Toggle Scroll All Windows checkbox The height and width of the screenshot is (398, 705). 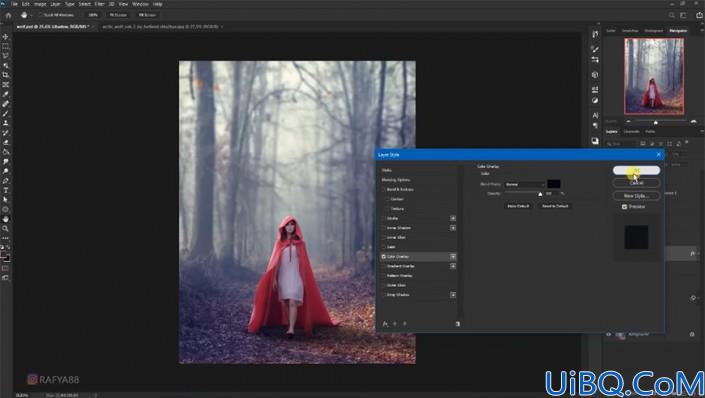click(40, 15)
